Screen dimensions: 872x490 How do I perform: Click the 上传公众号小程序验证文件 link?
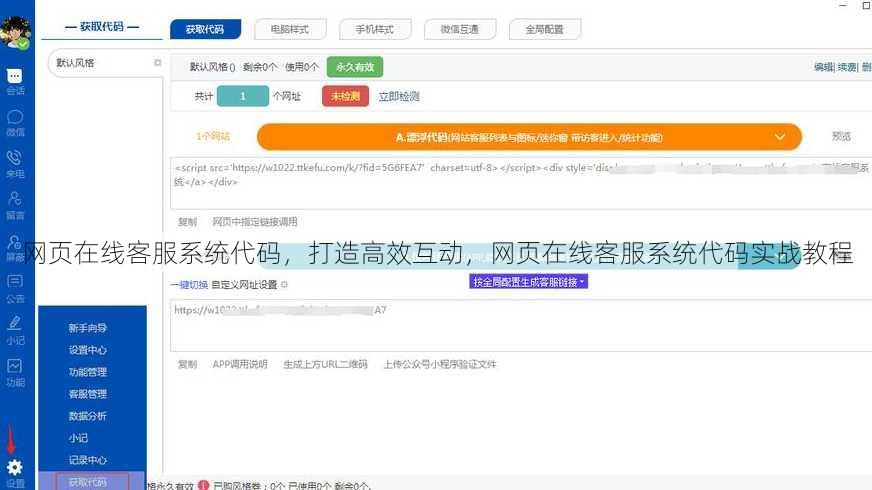[x=440, y=364]
